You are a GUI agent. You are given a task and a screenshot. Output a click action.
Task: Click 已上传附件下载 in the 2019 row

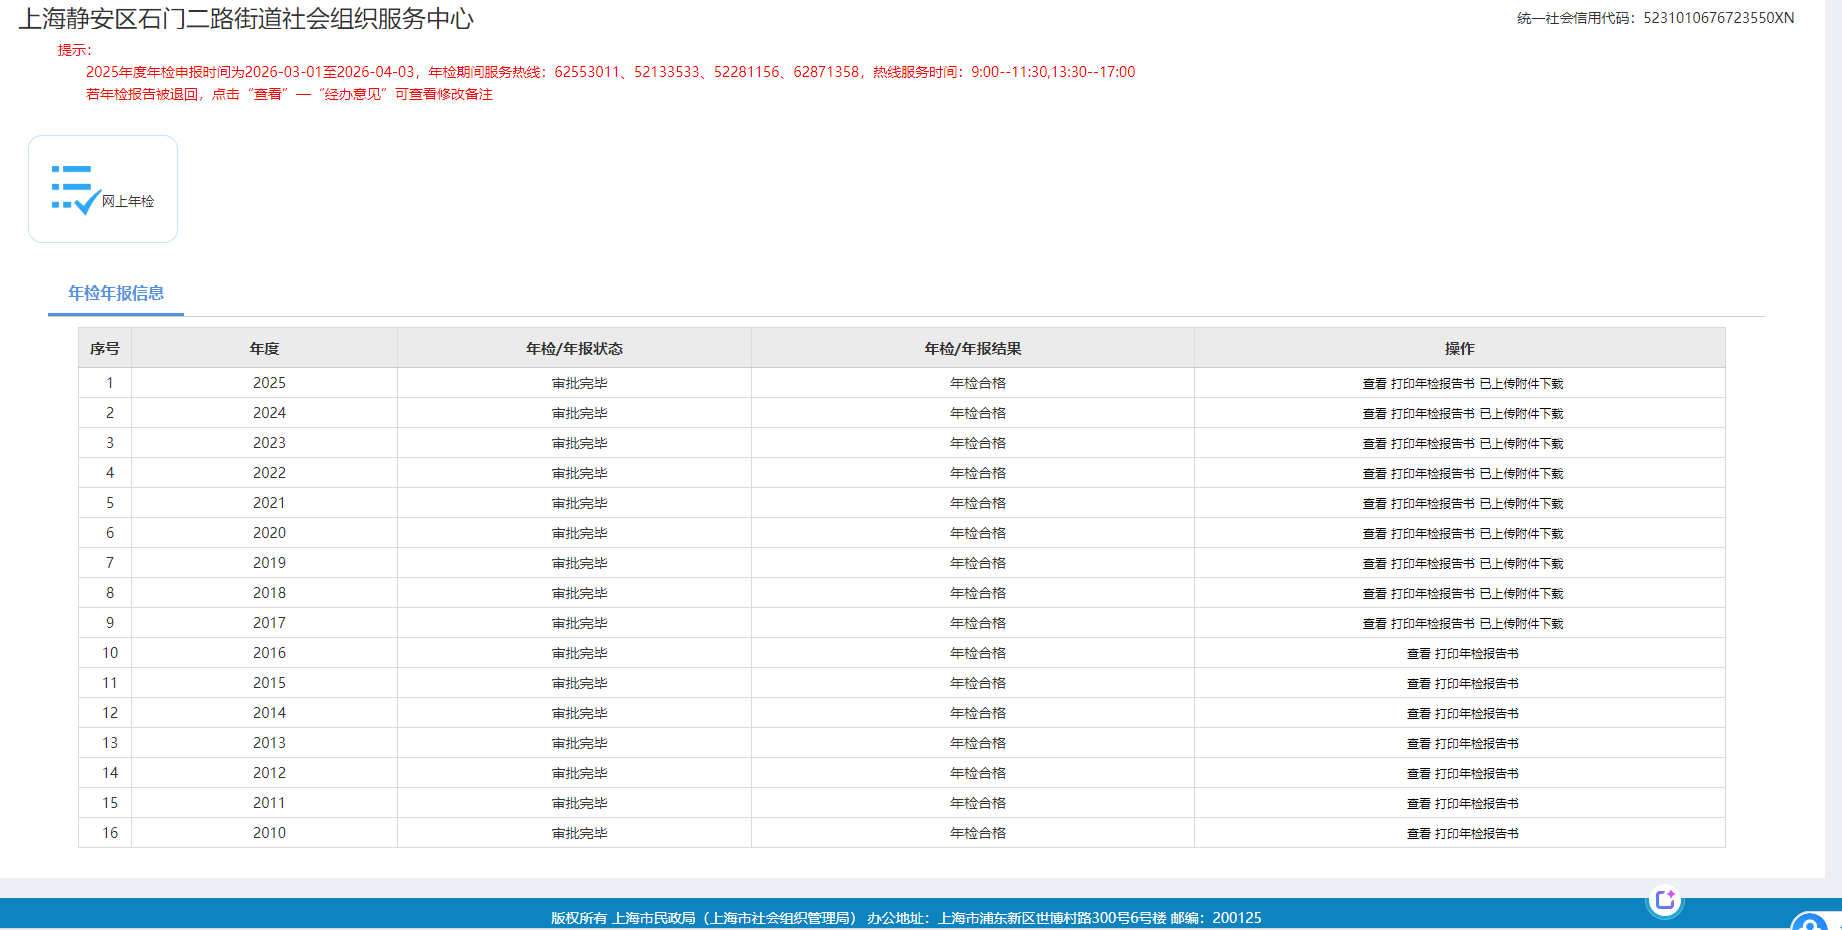[1521, 564]
